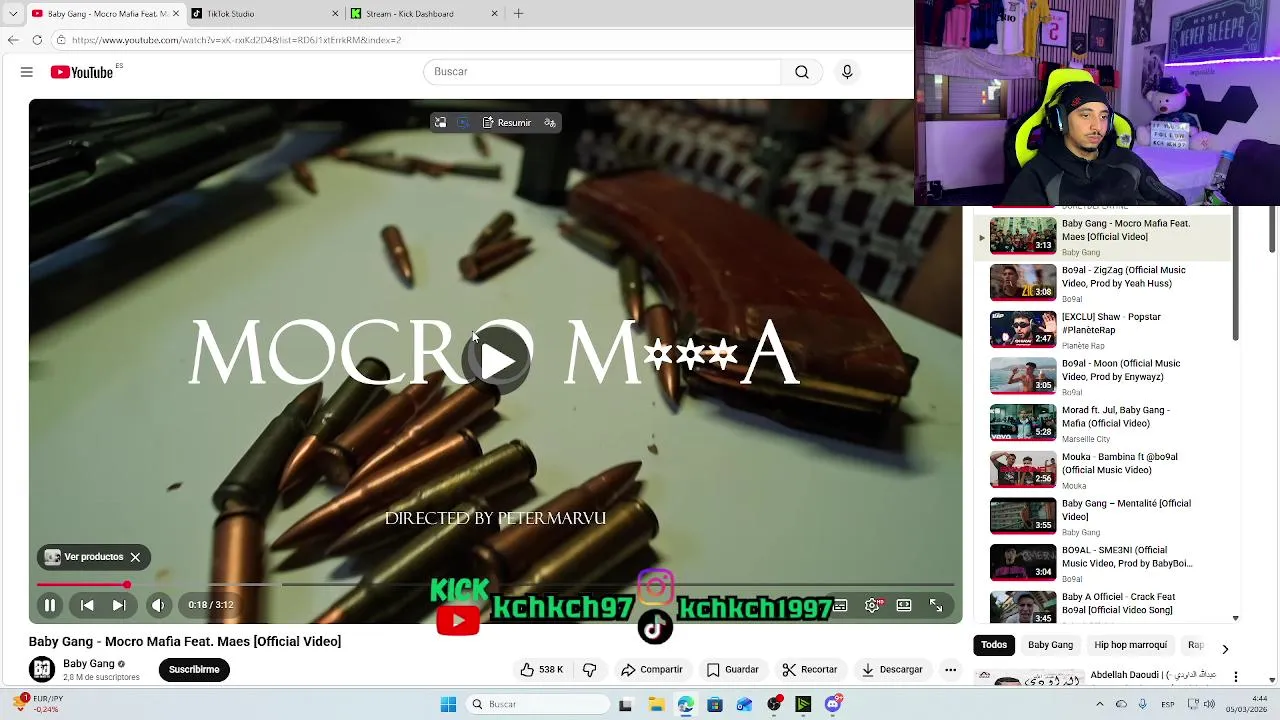Open the YouTube hamburger guide menu

point(27,72)
